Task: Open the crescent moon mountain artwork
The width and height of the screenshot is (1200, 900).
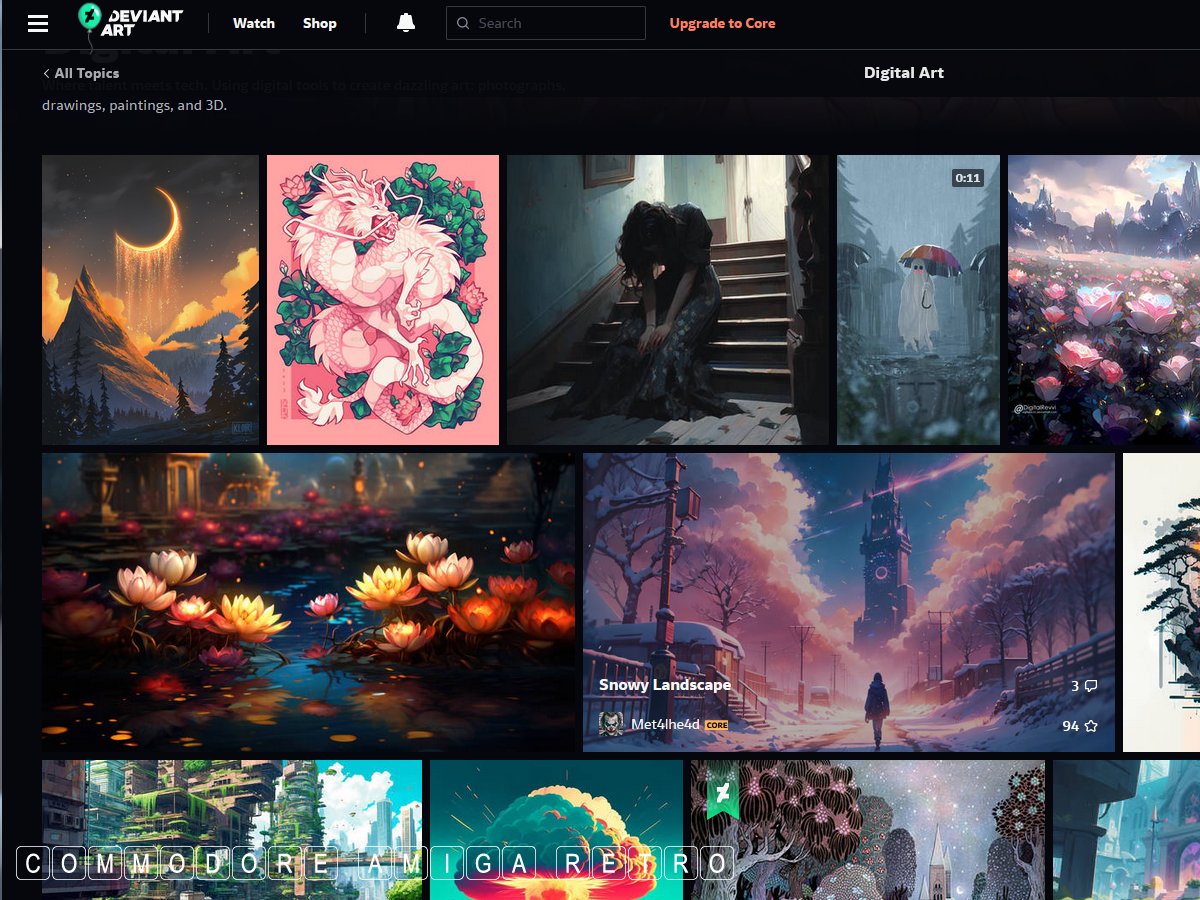Action: point(150,300)
